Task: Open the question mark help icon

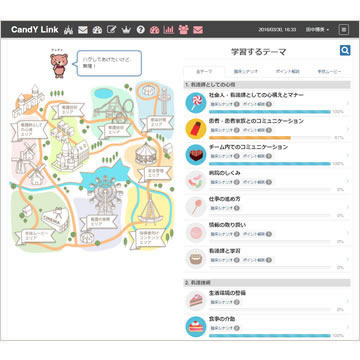Action: (141, 30)
